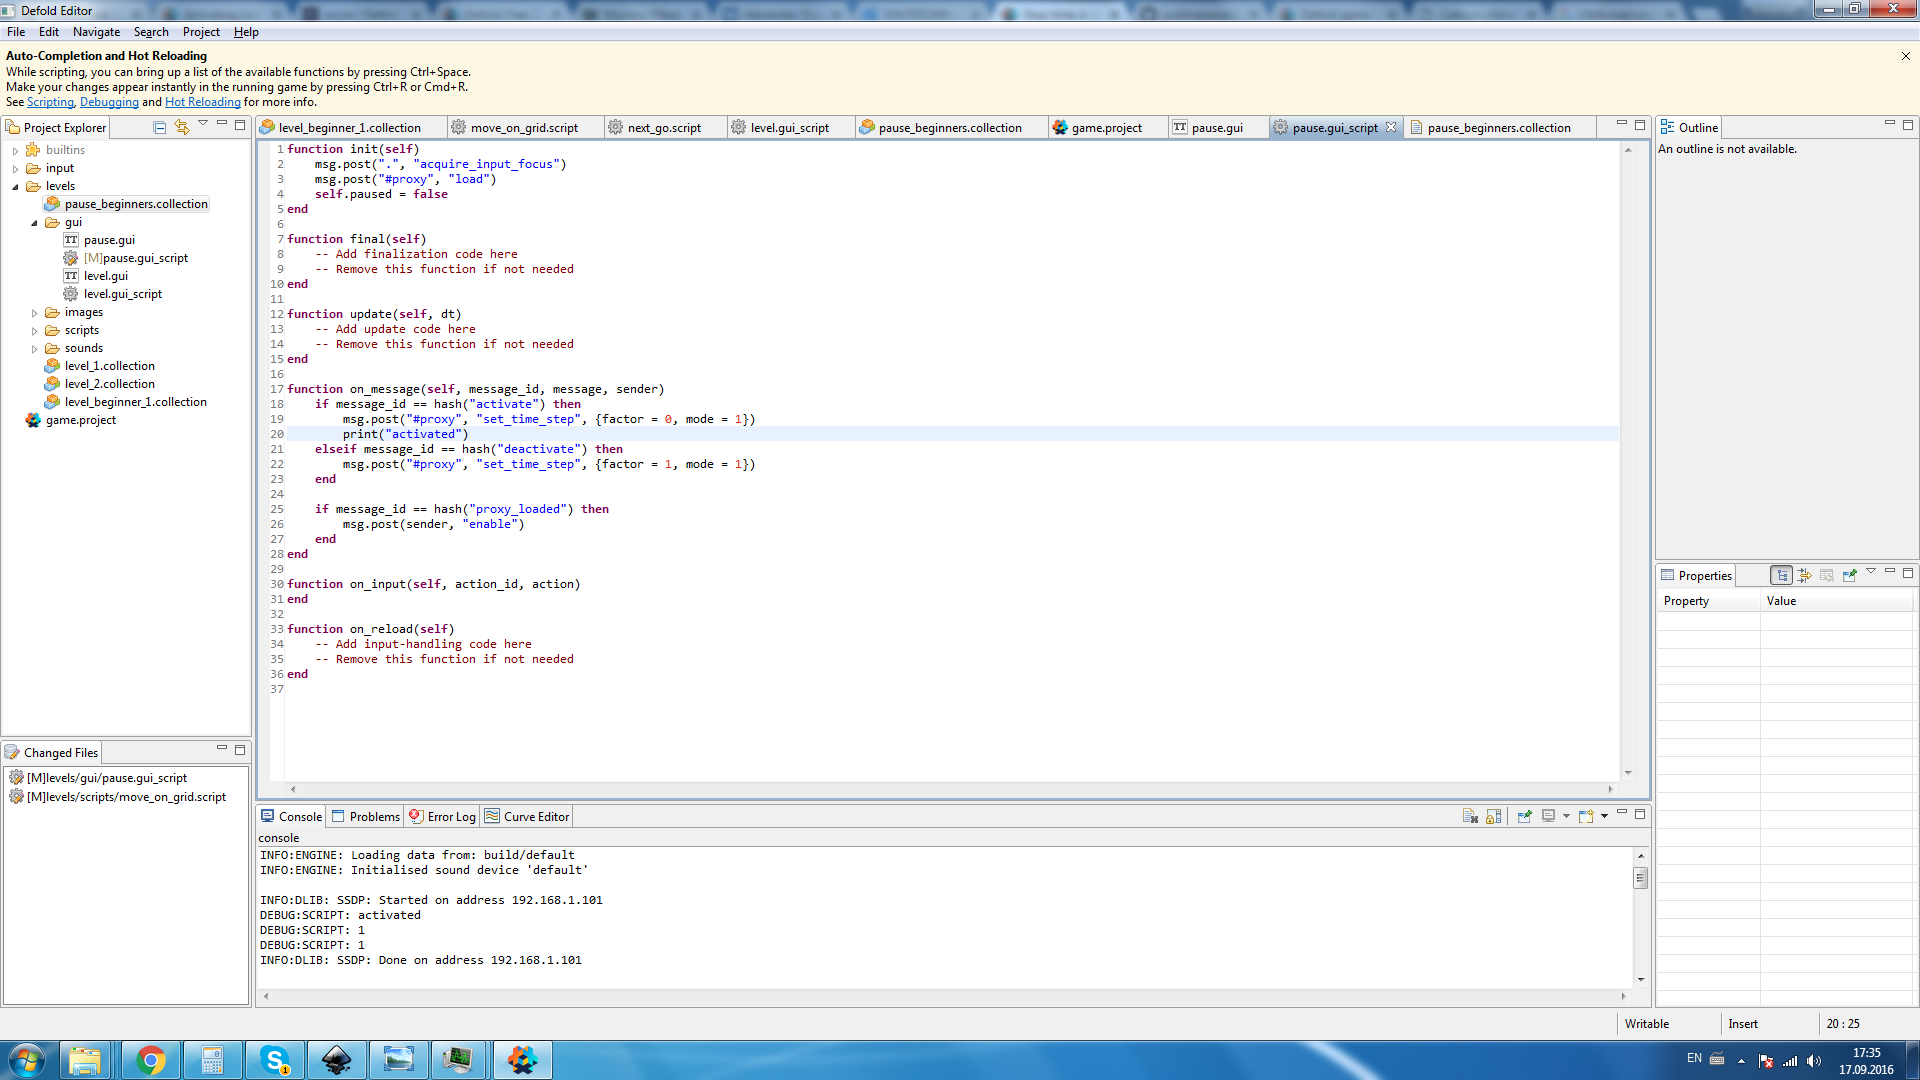
Task: Open Properties panel view menu
Action: pos(1871,572)
